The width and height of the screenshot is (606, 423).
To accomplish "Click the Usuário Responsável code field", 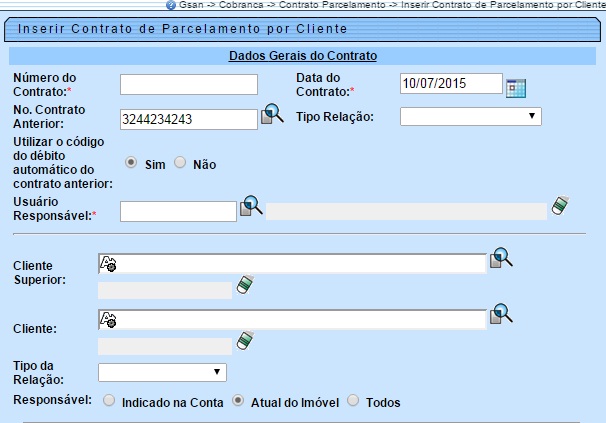I will pyautogui.click(x=177, y=210).
